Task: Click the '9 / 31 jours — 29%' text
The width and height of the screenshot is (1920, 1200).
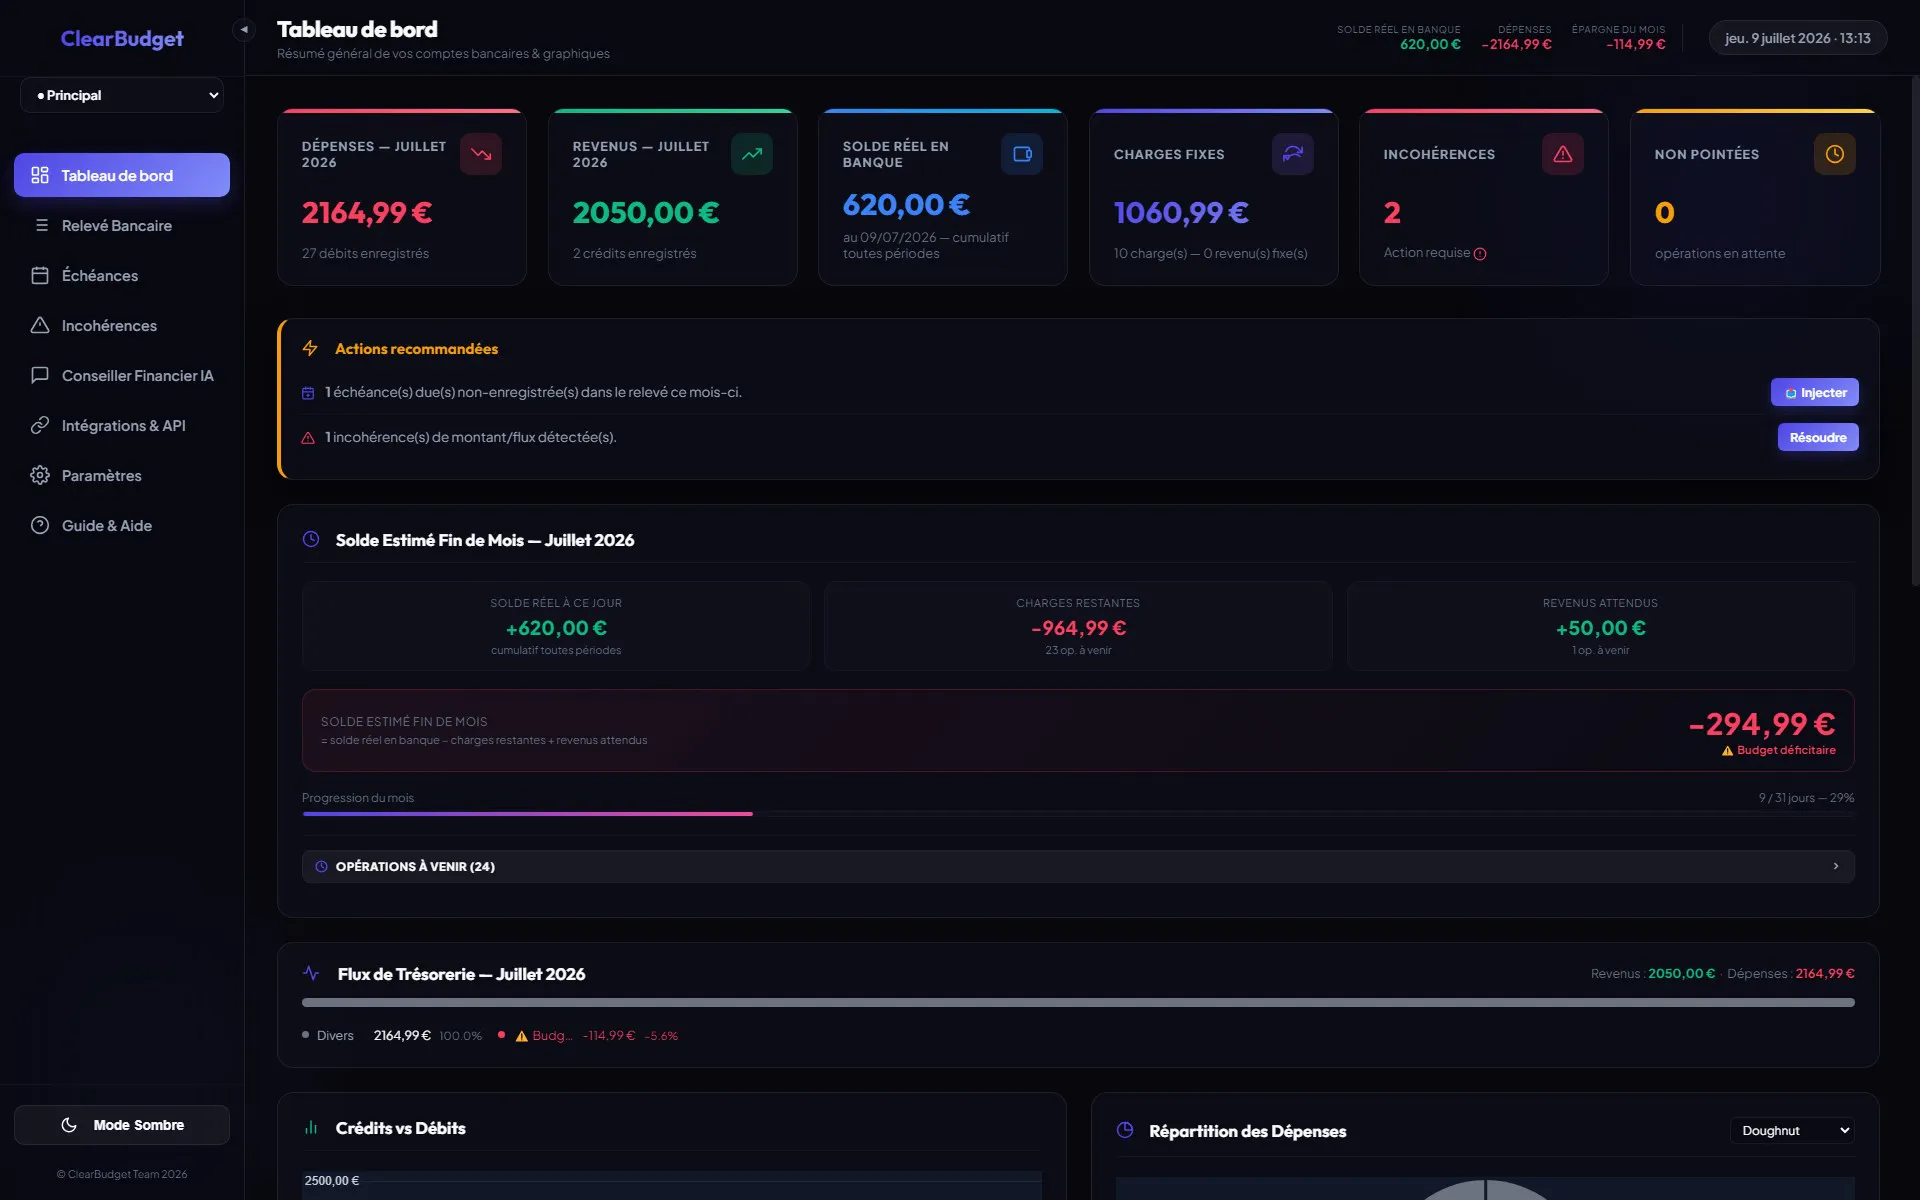Action: click(1806, 798)
